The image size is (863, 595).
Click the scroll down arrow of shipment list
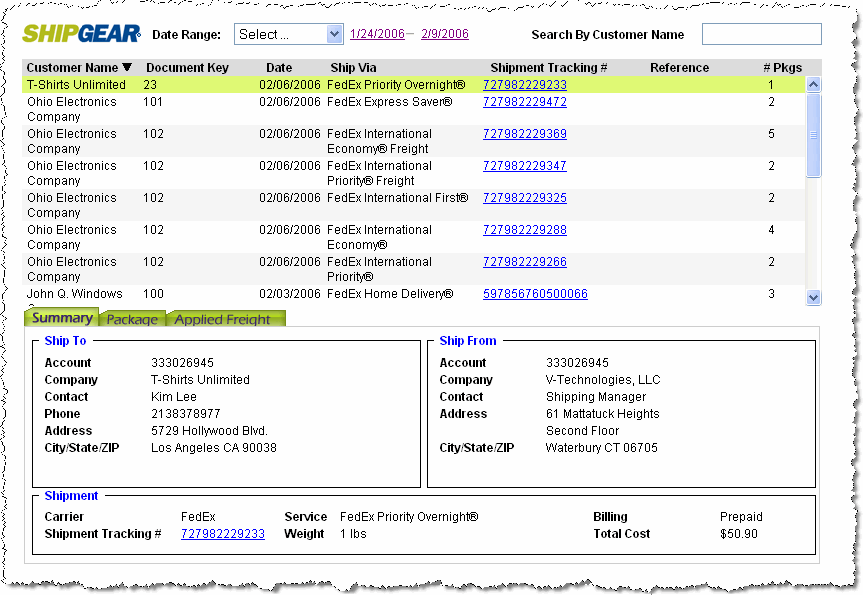click(813, 297)
